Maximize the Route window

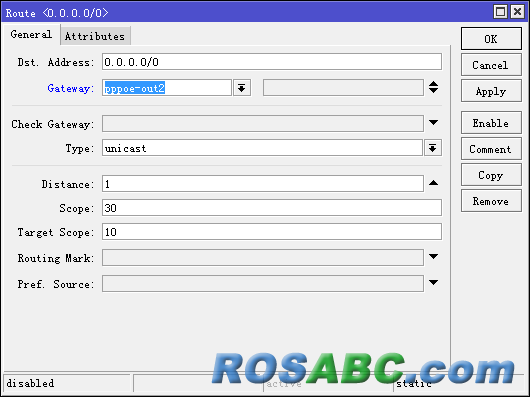click(x=500, y=12)
